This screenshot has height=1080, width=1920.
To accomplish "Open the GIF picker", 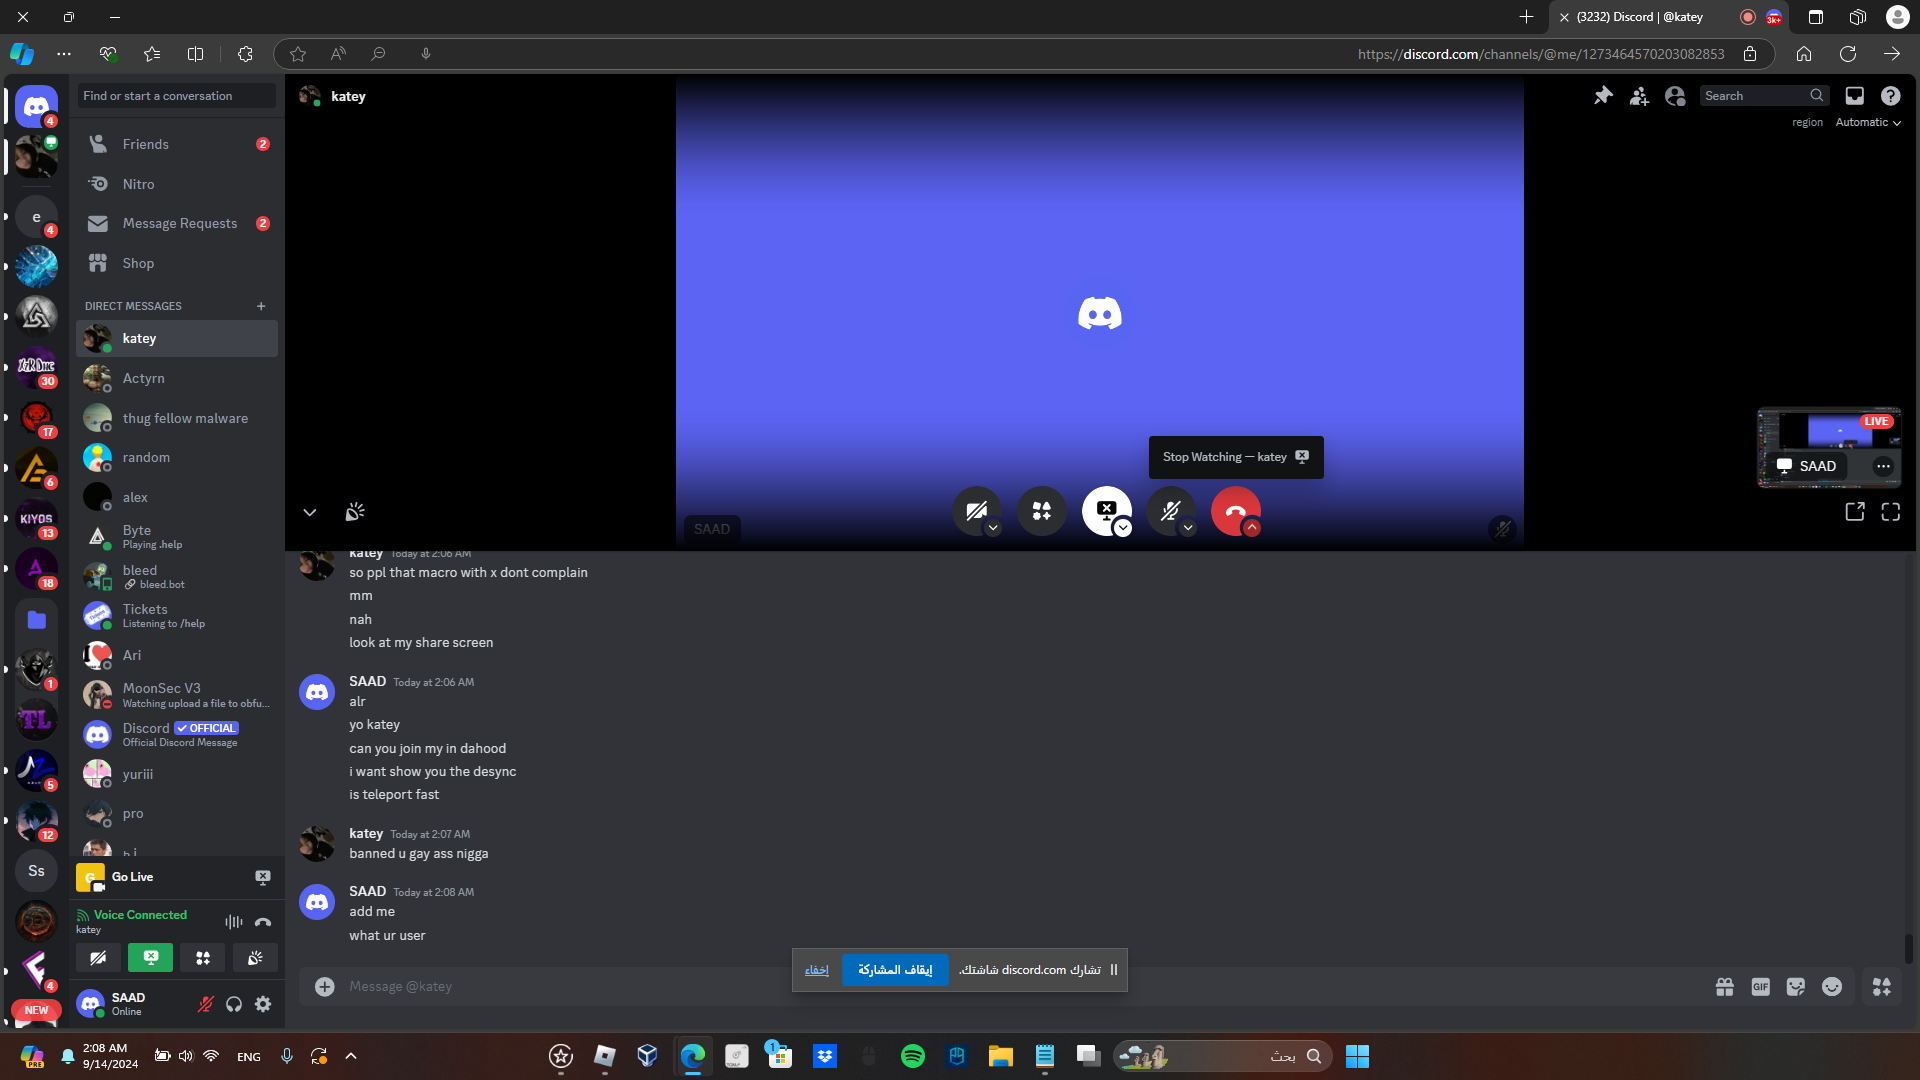I will click(x=1761, y=987).
